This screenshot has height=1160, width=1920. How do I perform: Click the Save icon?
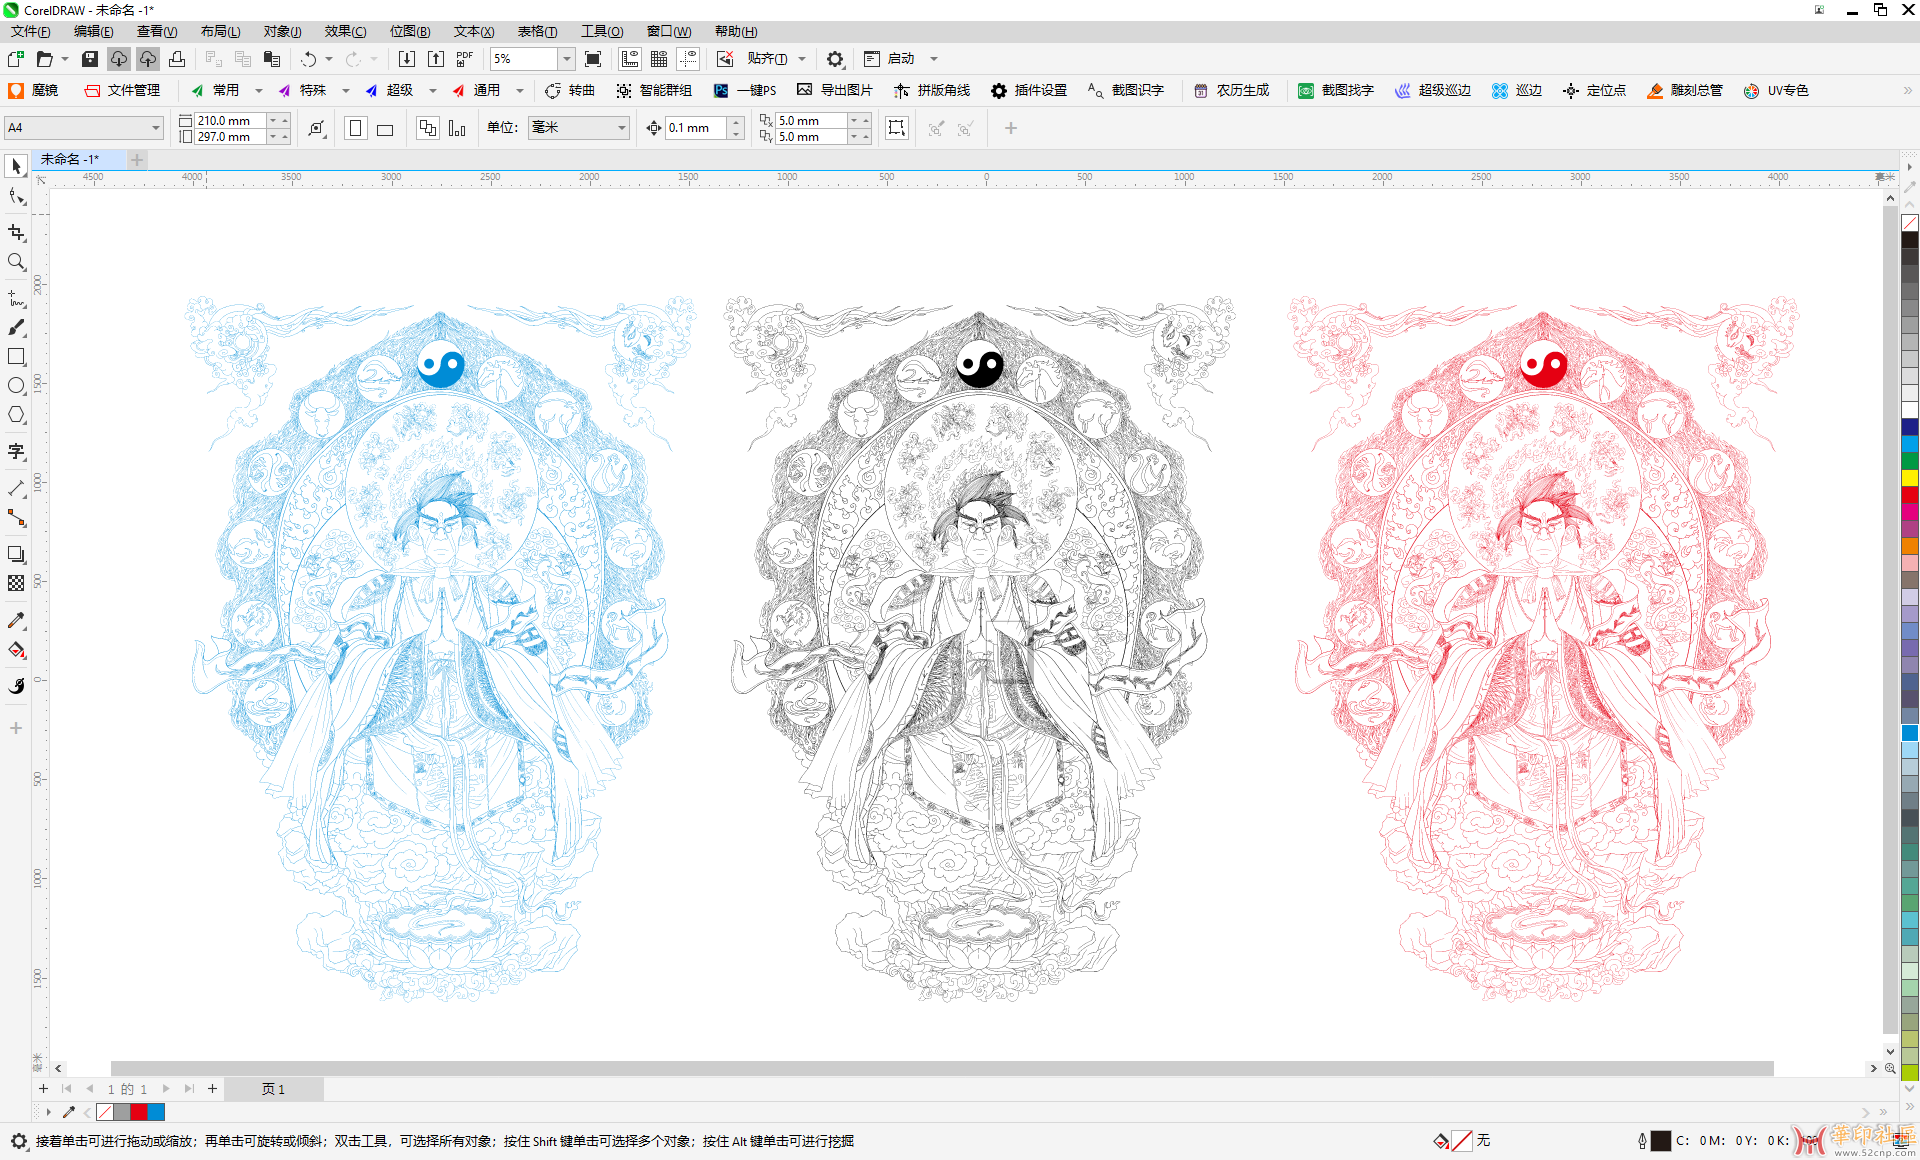pos(90,59)
